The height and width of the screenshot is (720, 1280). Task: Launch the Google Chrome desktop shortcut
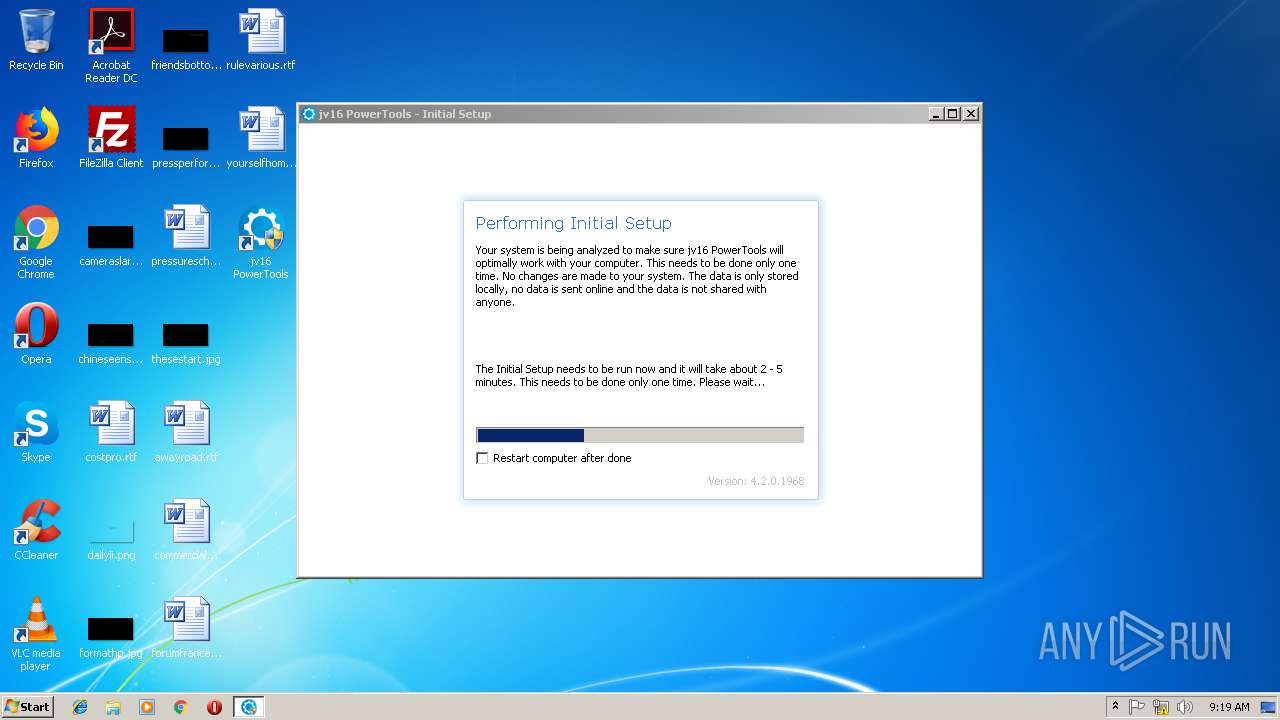(36, 242)
